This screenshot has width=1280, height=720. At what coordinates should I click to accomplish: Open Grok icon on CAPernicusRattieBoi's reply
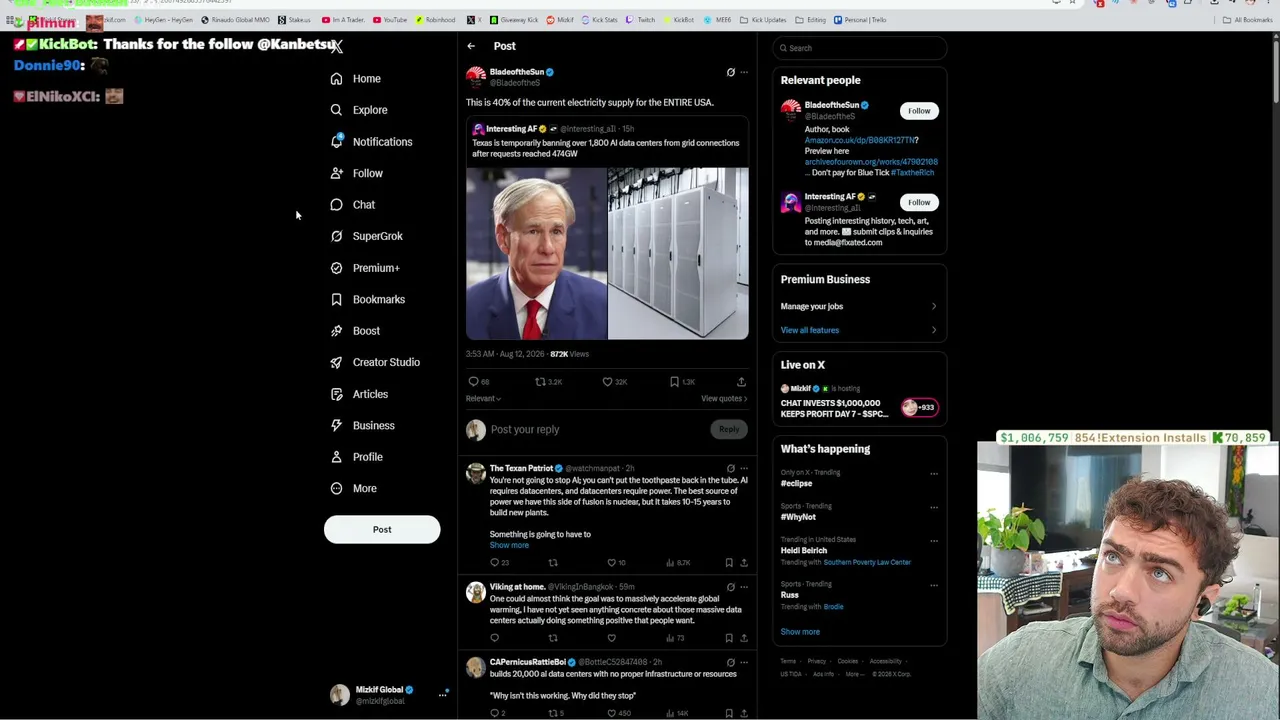point(730,662)
